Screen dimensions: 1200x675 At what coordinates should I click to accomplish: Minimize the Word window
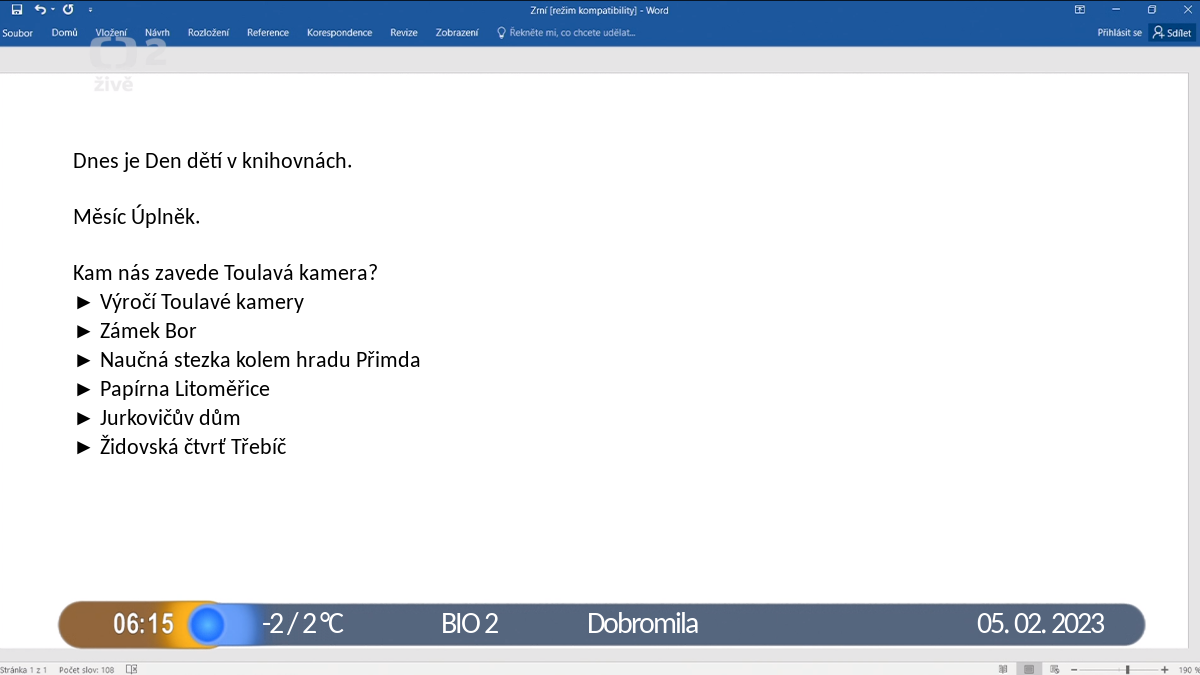coord(1116,10)
